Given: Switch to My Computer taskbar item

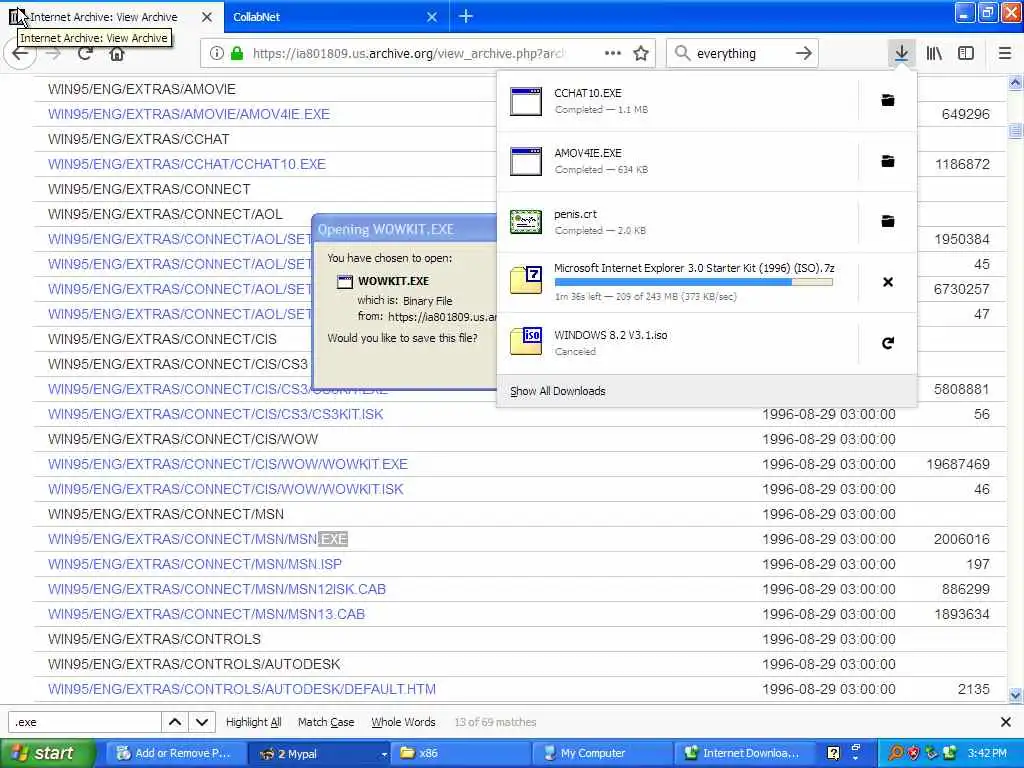Looking at the screenshot, I should [x=602, y=753].
